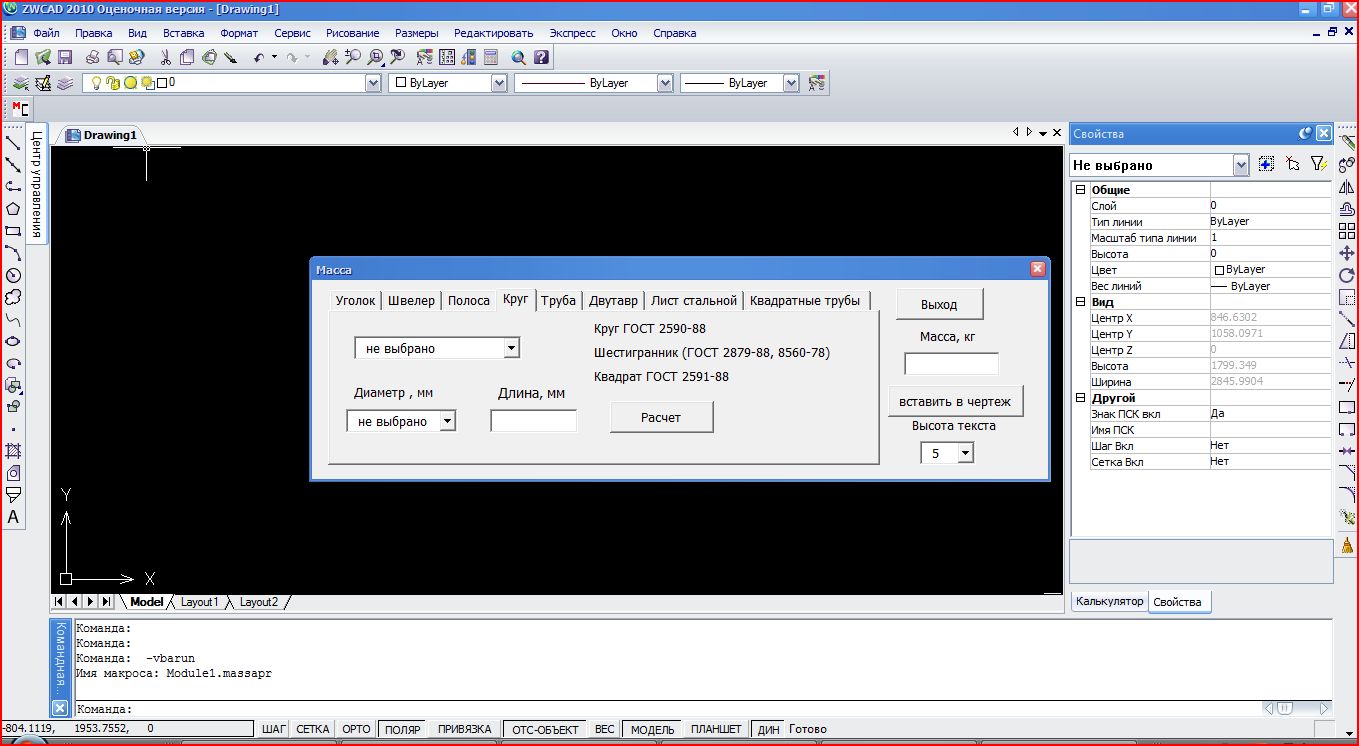Activate realtime zoom magnifier
Screen dimensions: 1359x746
353,58
